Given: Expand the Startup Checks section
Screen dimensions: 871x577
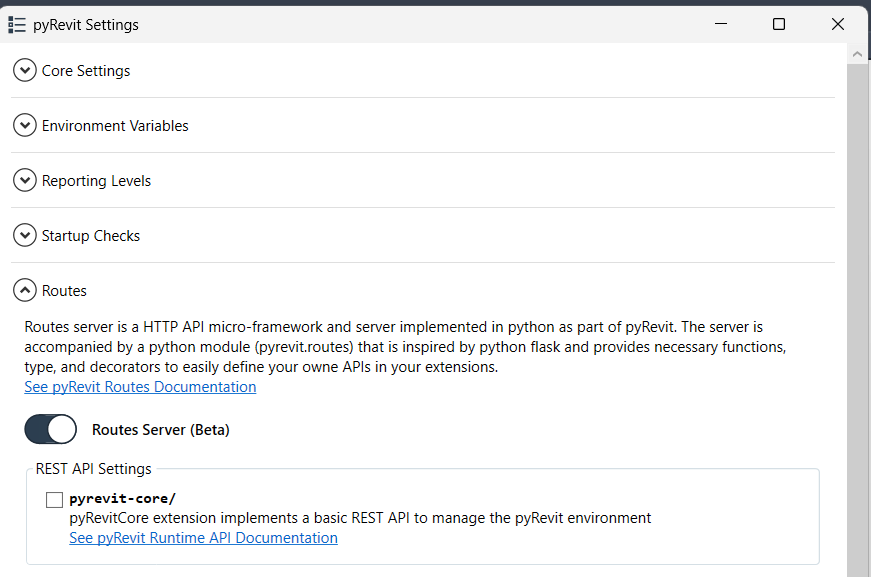Looking at the screenshot, I should click(x=25, y=235).
